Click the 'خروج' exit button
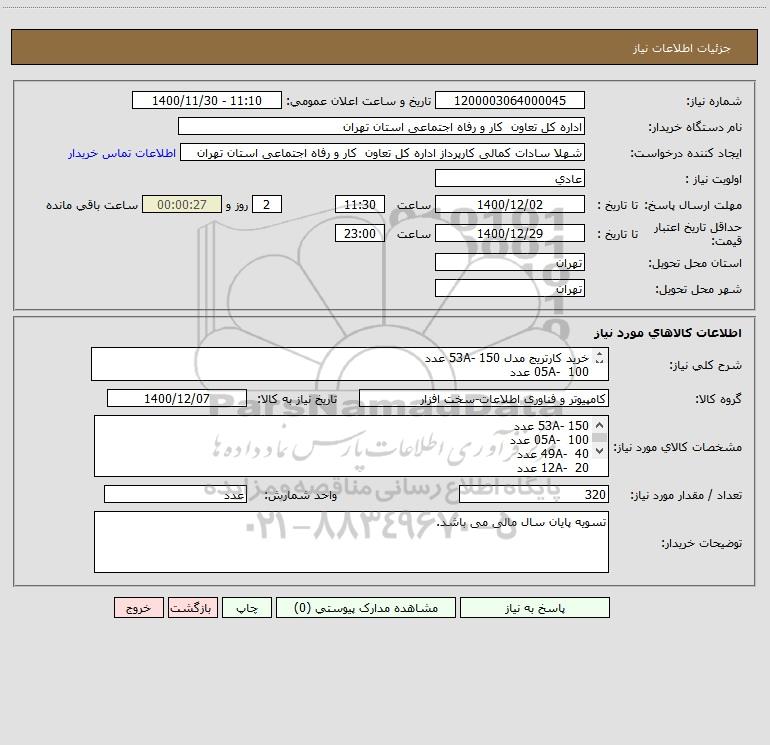 (138, 608)
